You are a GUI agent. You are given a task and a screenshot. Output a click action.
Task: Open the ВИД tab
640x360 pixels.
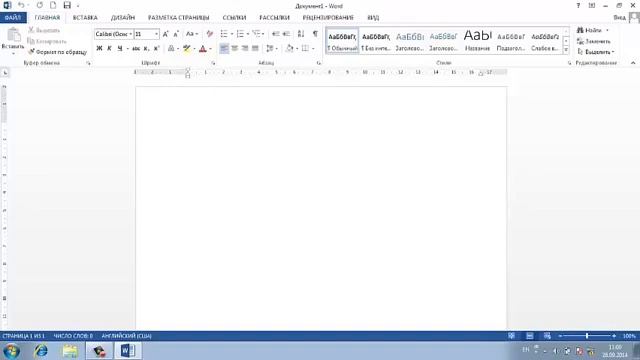pyautogui.click(x=373, y=18)
